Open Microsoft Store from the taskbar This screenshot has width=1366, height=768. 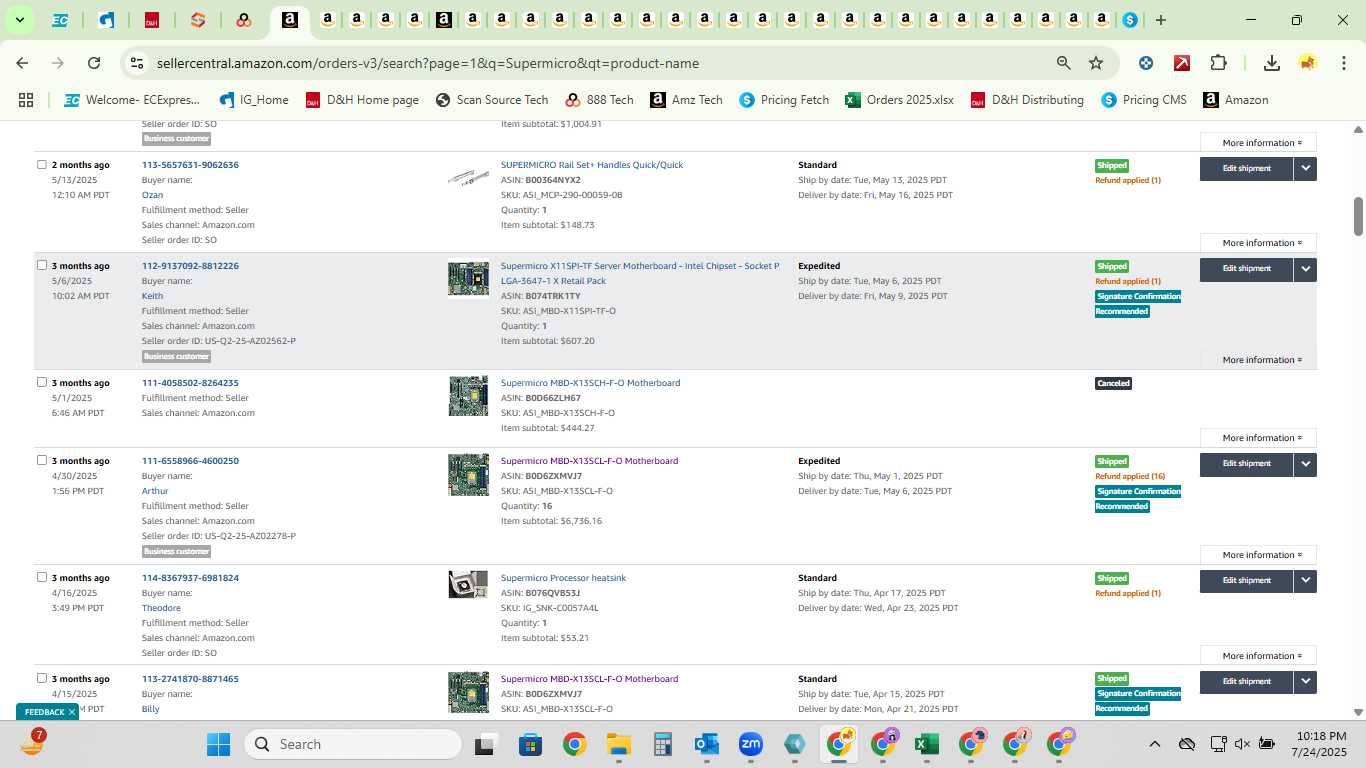tap(530, 744)
